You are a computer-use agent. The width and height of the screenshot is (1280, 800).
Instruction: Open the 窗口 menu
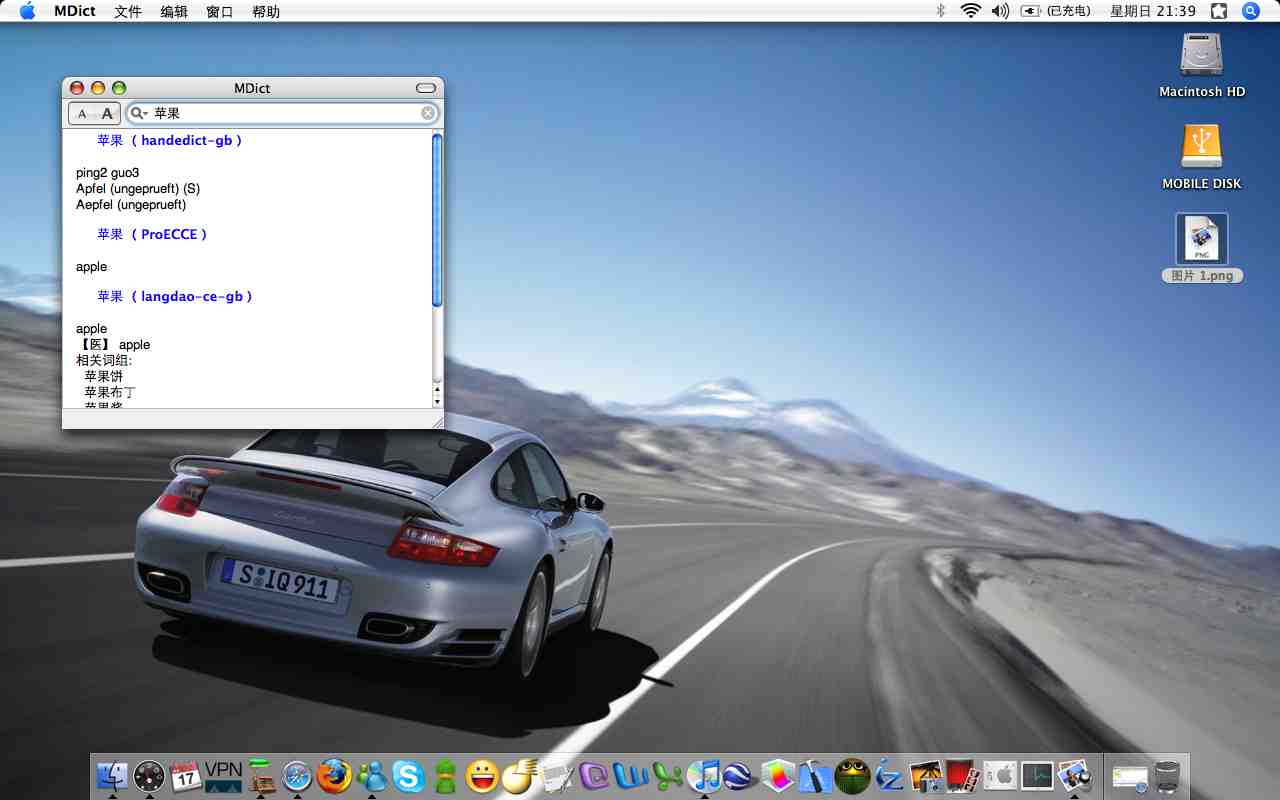220,12
